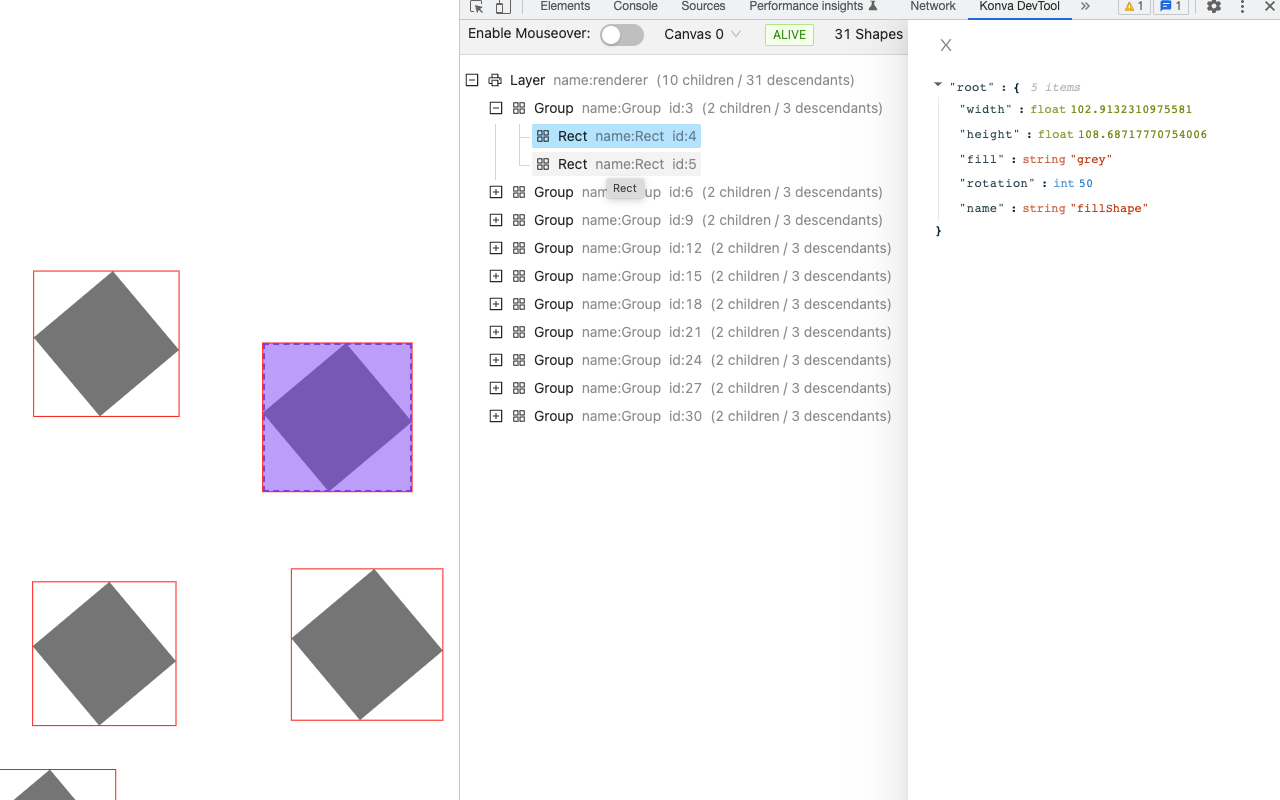1280x800 pixels.
Task: Switch to the Network tab
Action: click(933, 7)
